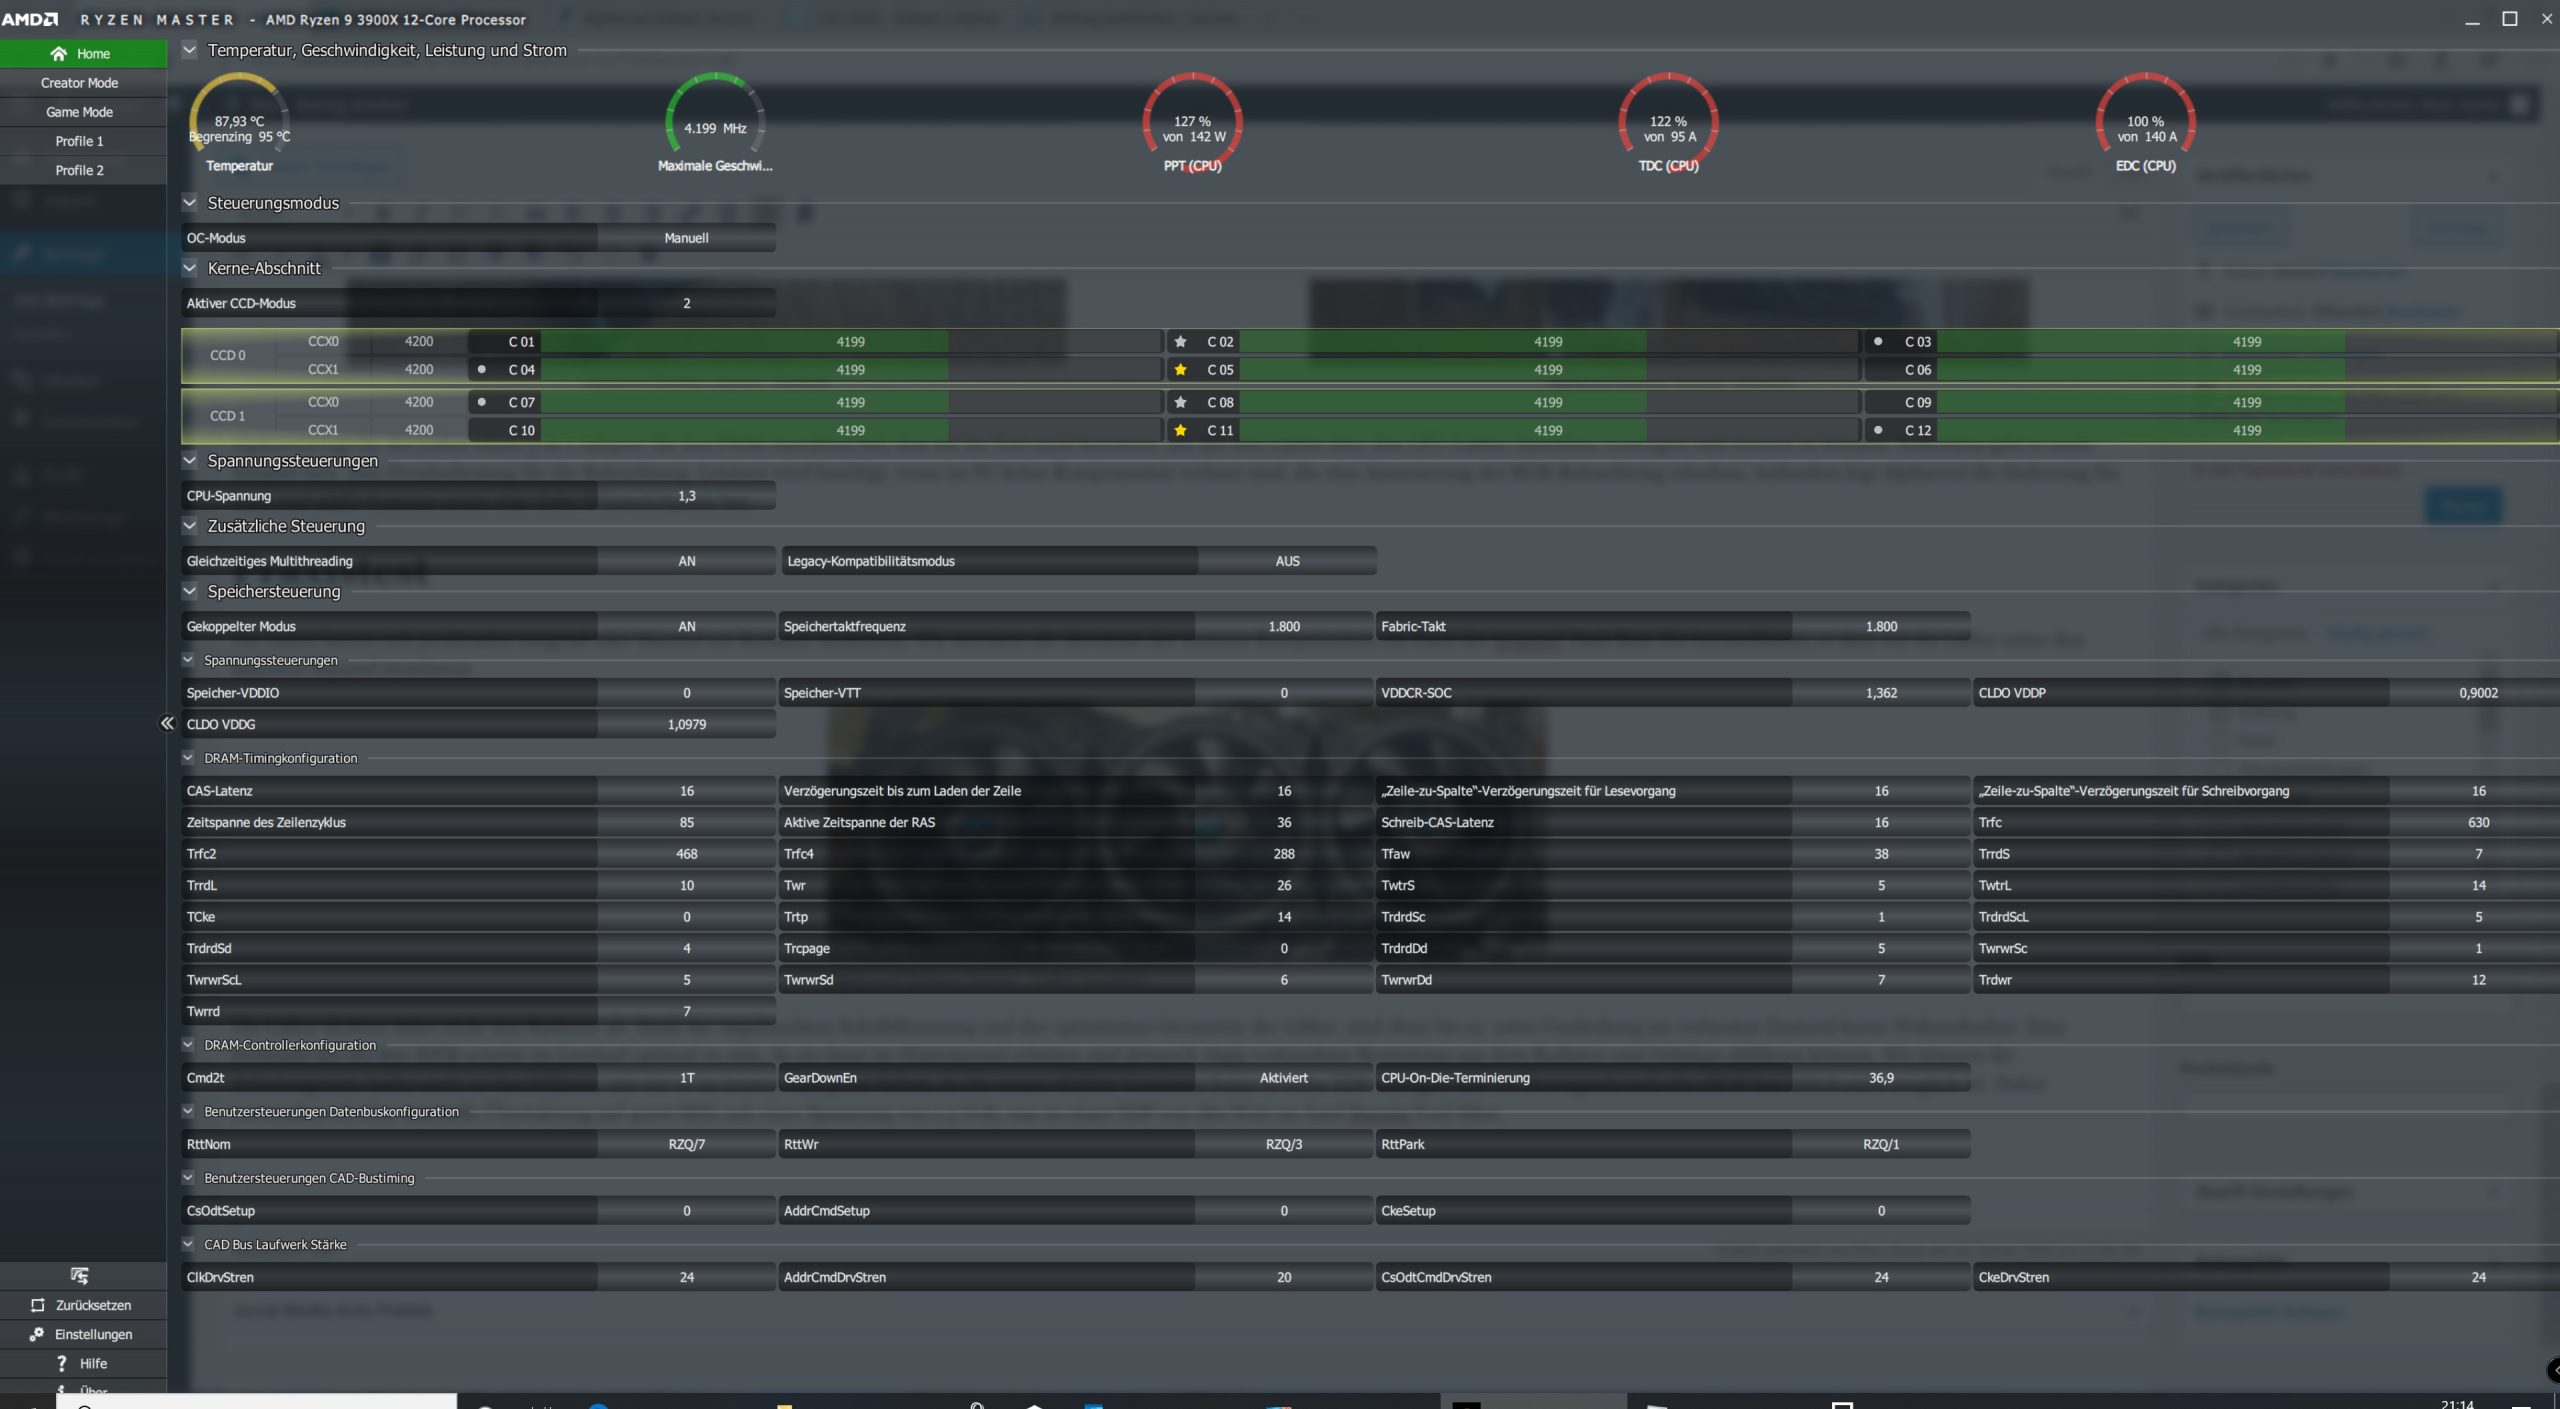2560x1409 pixels.
Task: Click the Trfc value 630
Action: pyautogui.click(x=2478, y=822)
